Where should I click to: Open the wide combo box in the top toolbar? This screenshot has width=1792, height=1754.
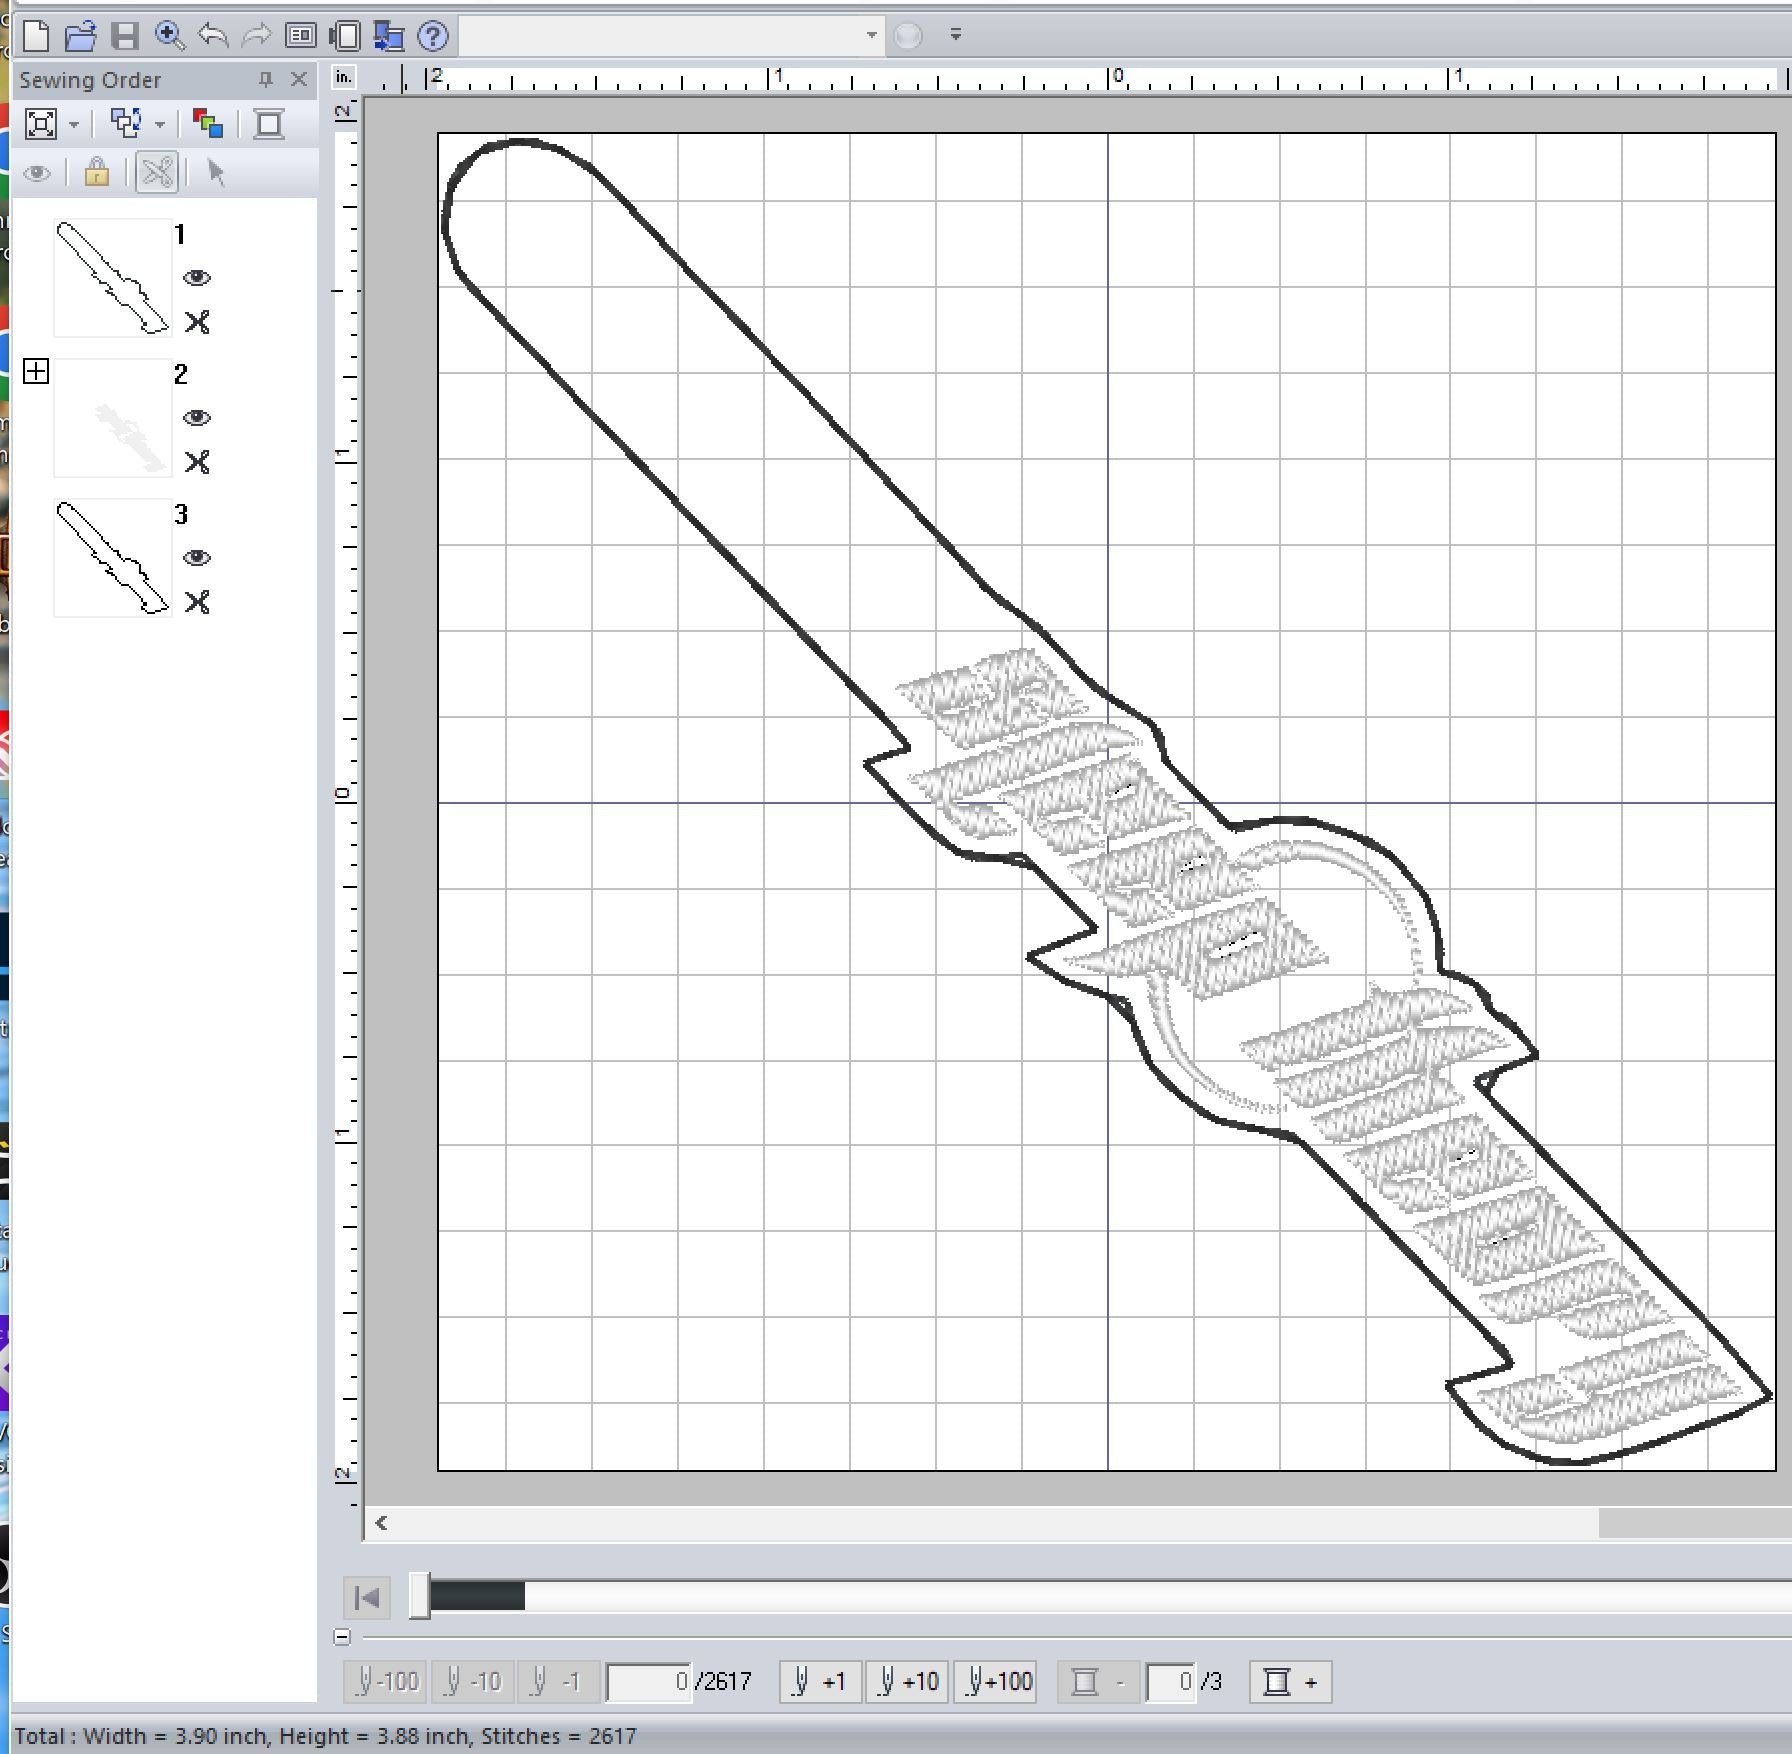click(670, 36)
